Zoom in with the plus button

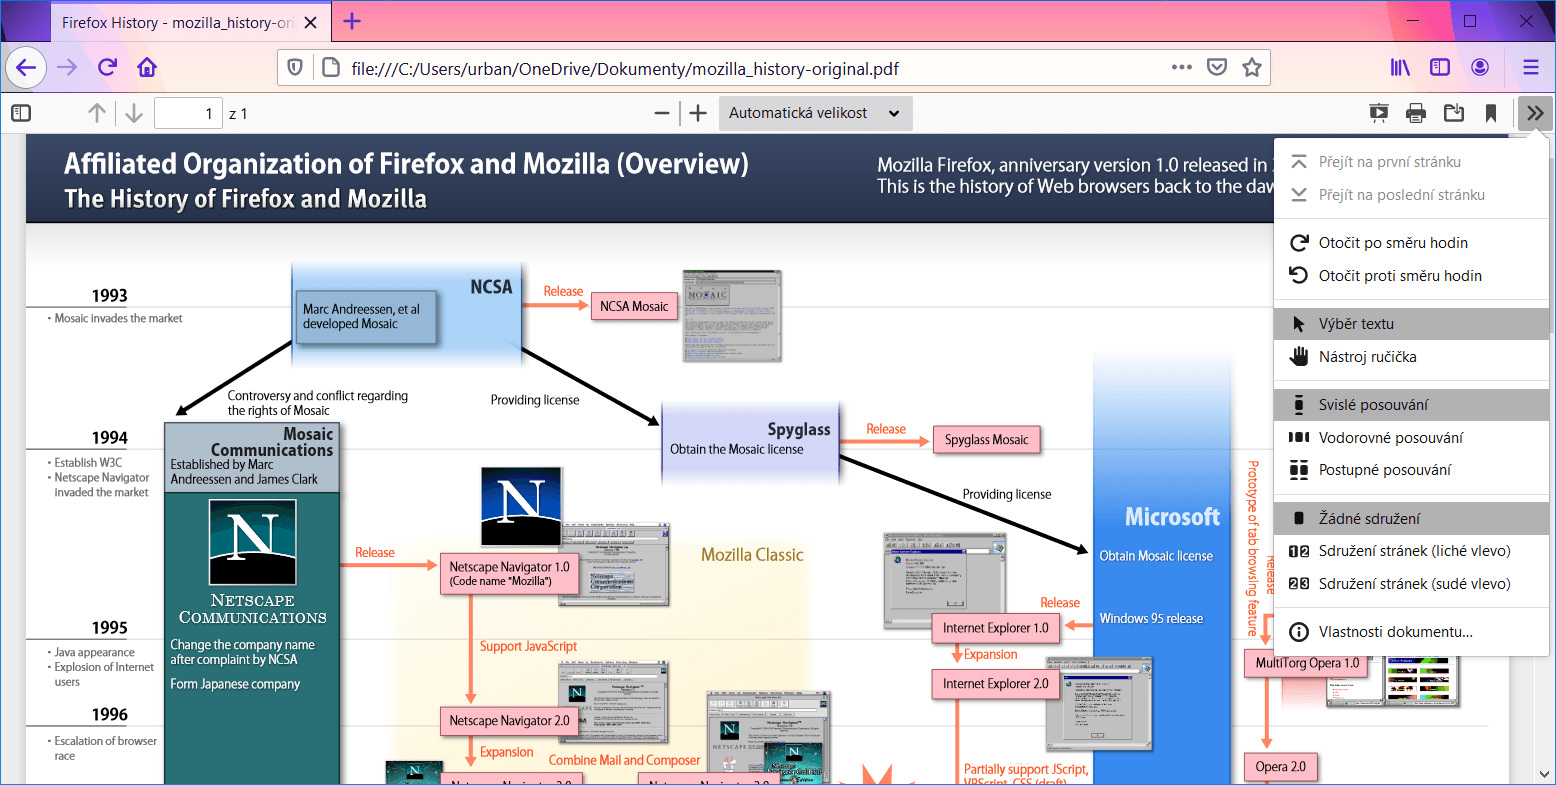click(698, 113)
